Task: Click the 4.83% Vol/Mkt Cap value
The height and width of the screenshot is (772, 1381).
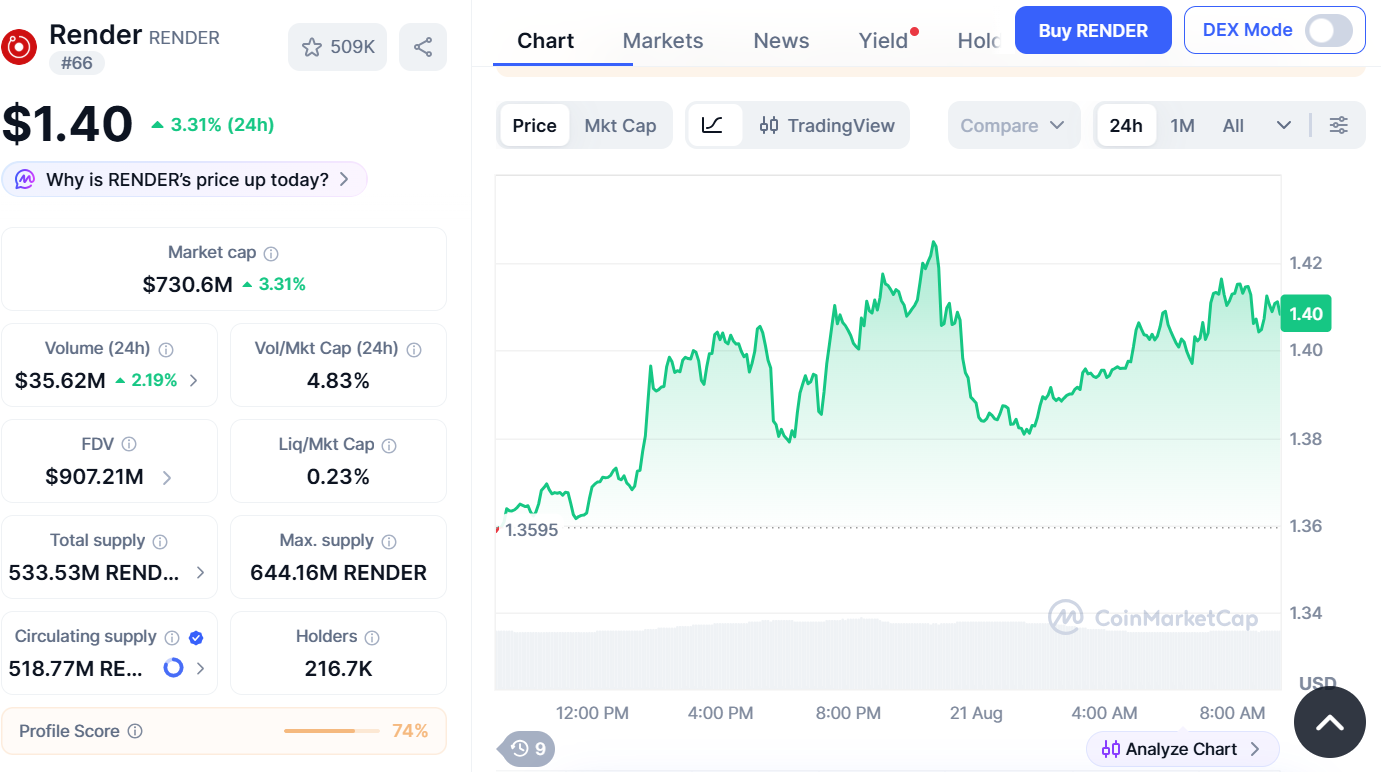Action: pyautogui.click(x=339, y=380)
